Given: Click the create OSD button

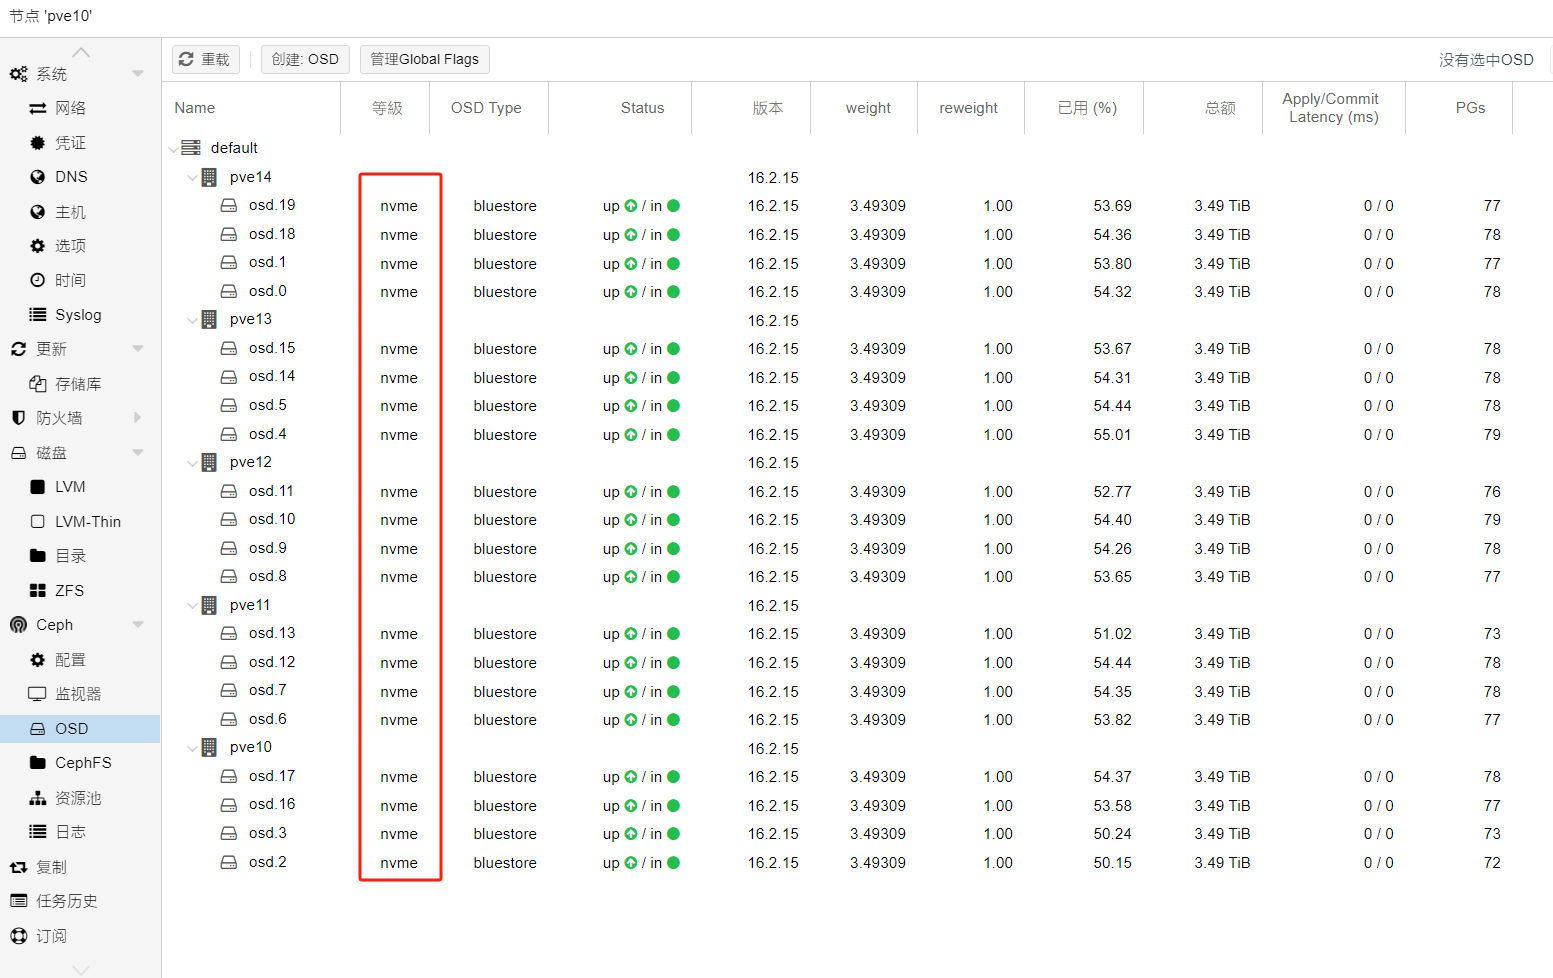Looking at the screenshot, I should click(x=306, y=59).
